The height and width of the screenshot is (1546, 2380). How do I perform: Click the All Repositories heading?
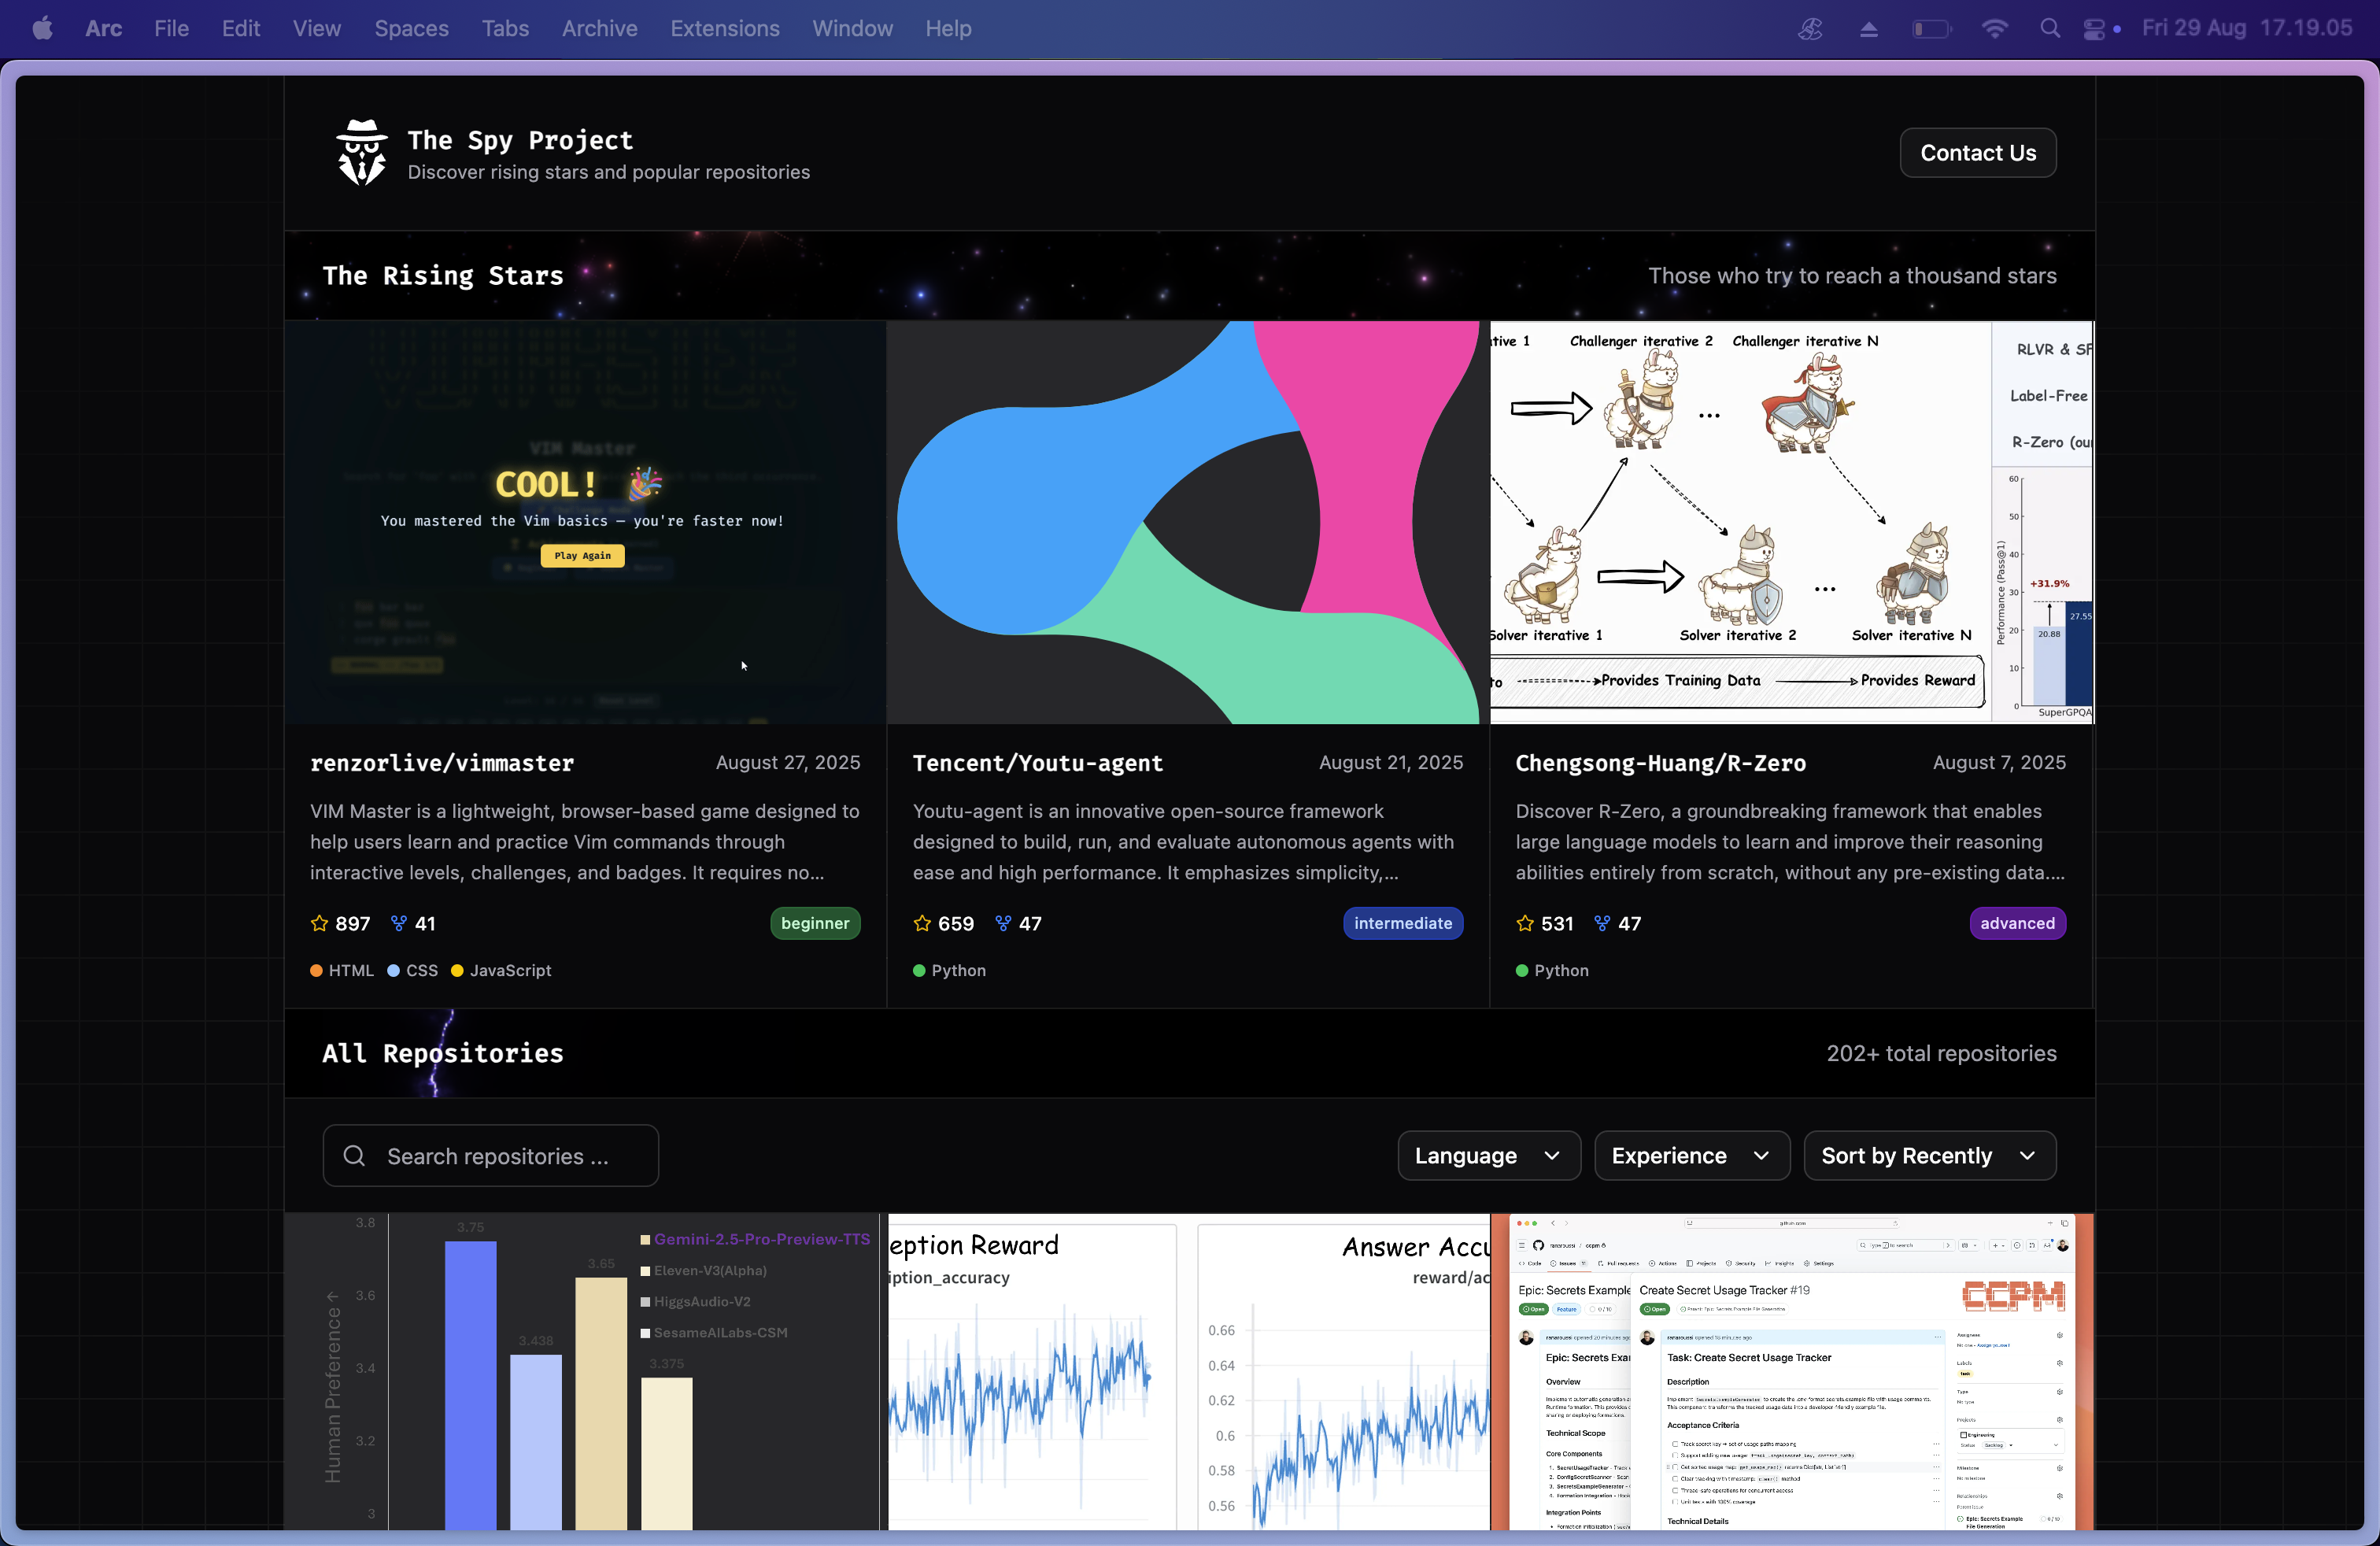[442, 1053]
